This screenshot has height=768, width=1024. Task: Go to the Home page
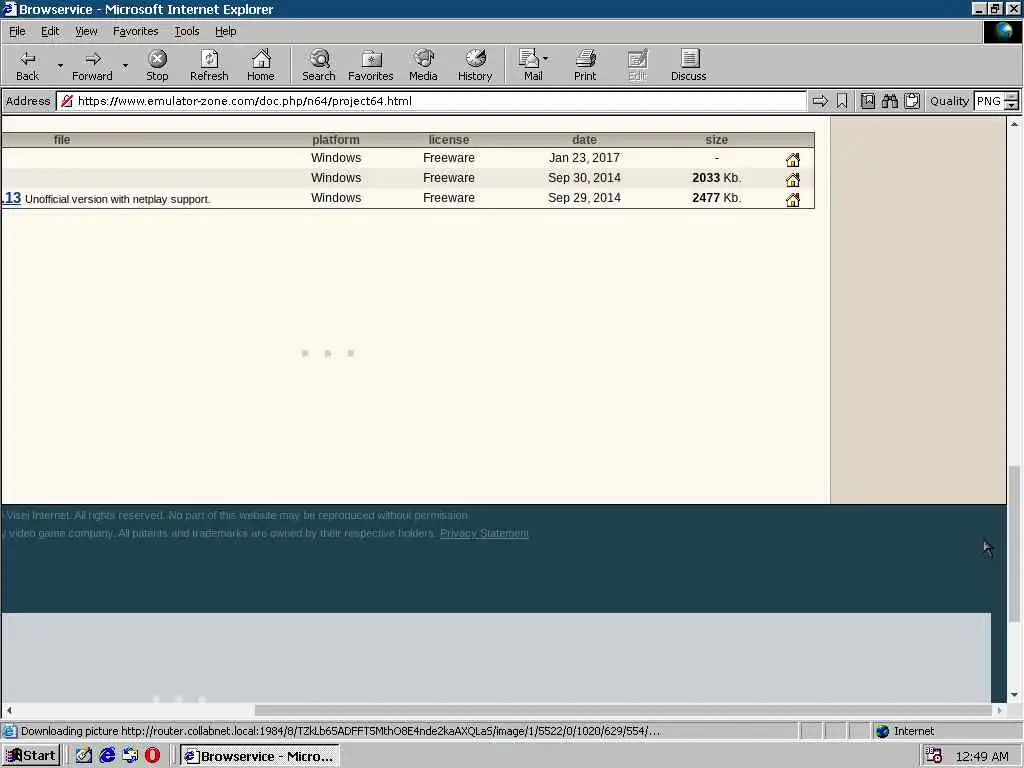click(x=261, y=65)
